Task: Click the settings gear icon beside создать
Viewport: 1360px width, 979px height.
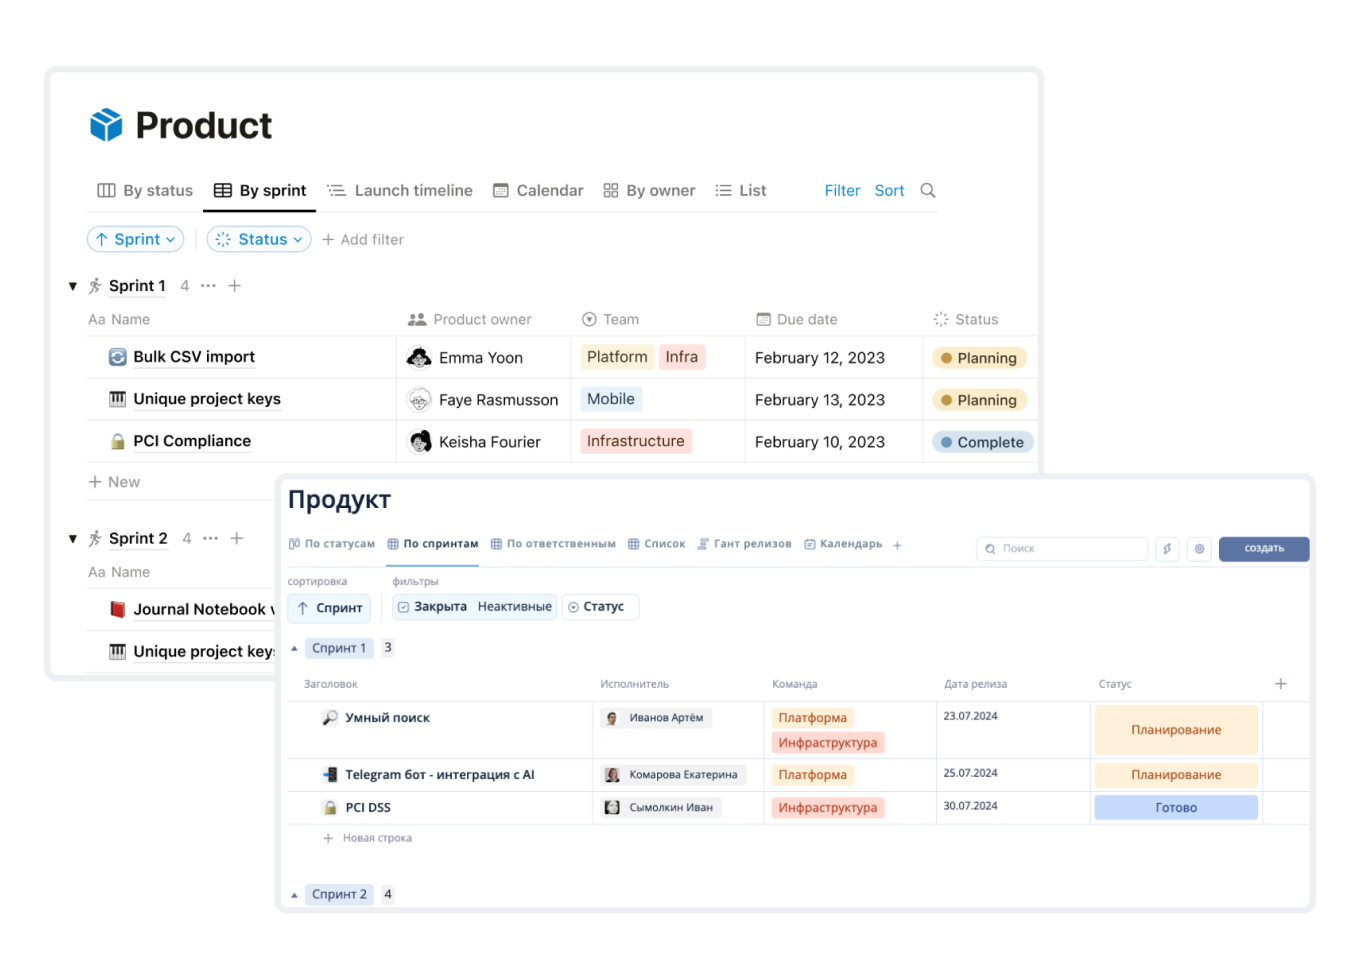Action: click(1199, 549)
